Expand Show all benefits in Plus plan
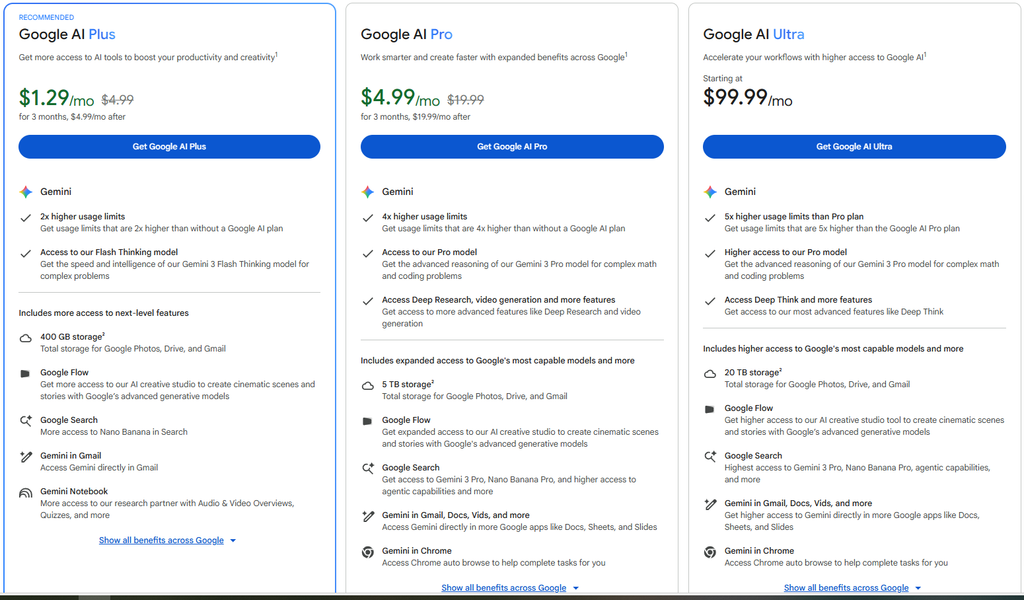The width and height of the screenshot is (1024, 600). (x=167, y=541)
